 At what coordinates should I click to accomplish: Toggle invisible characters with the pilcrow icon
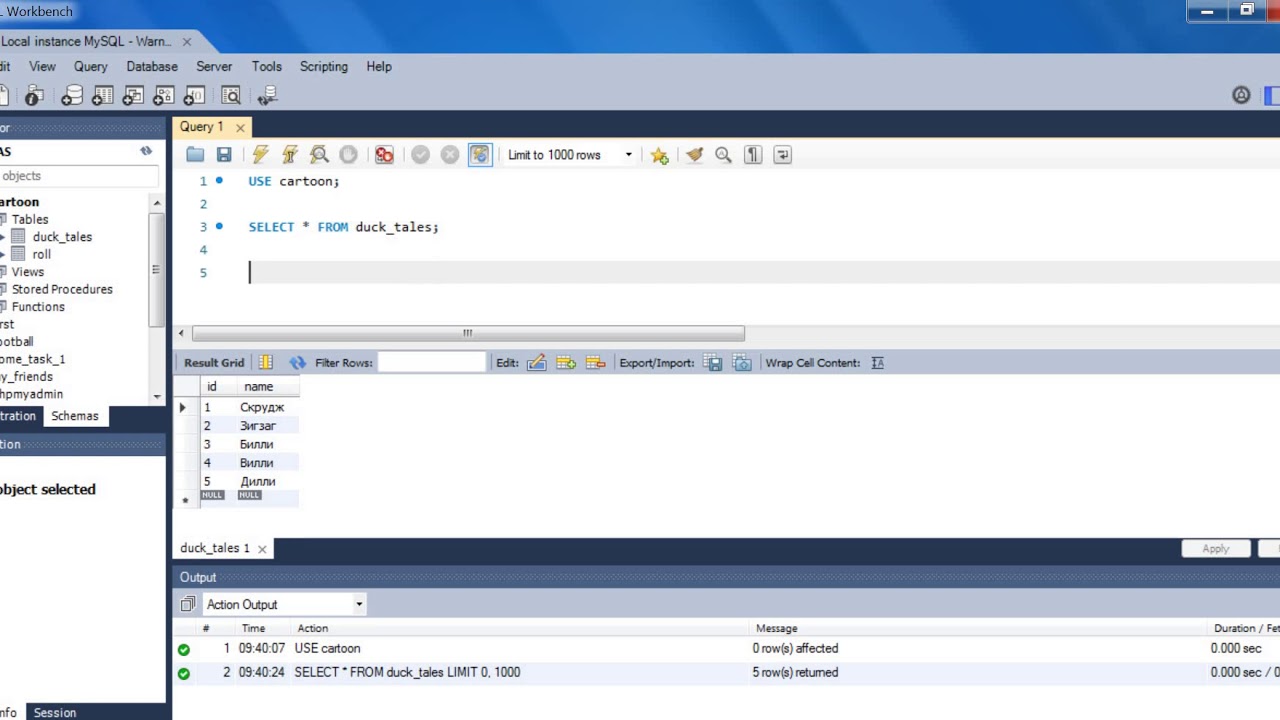click(753, 155)
